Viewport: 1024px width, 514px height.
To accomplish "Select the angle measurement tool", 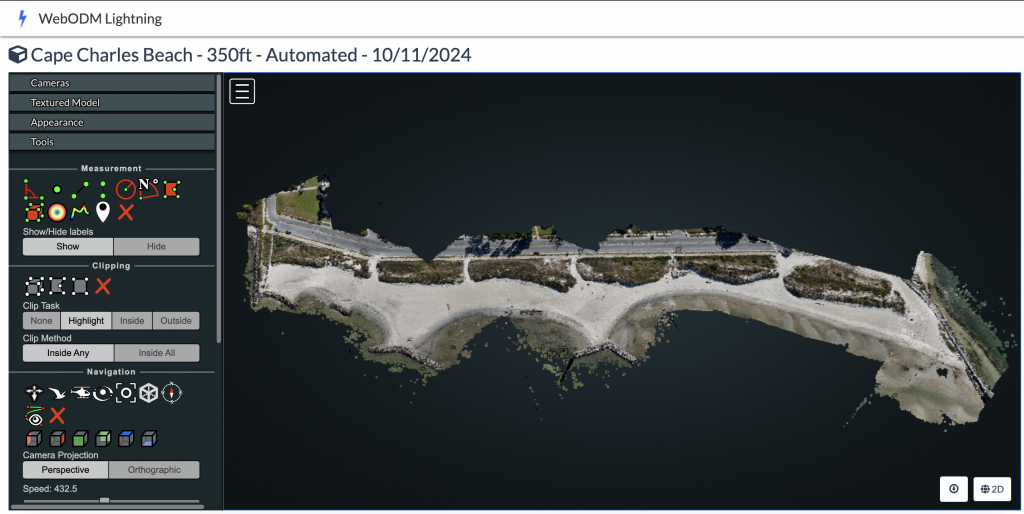I will pyautogui.click(x=33, y=188).
